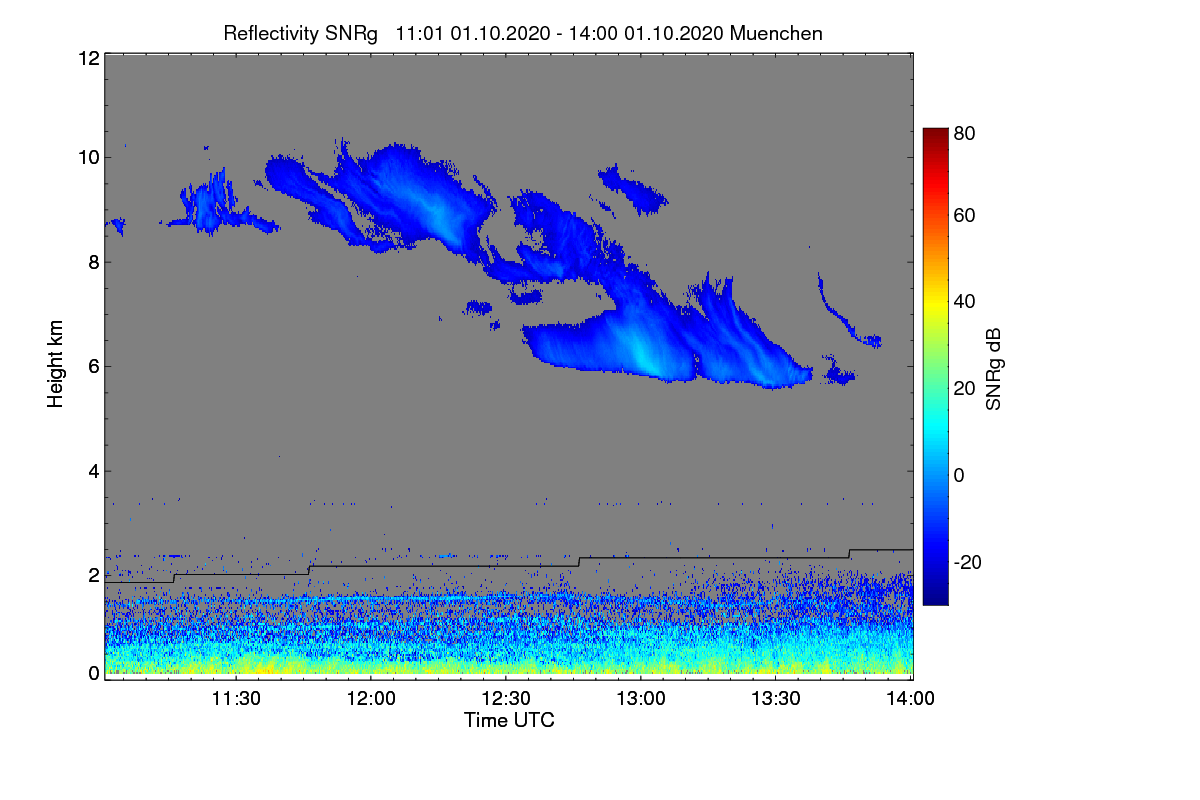Viewport: 1200px width, 800px height.
Task: Click the start date '11:01 01.10.2020' in title
Action: coord(471,33)
